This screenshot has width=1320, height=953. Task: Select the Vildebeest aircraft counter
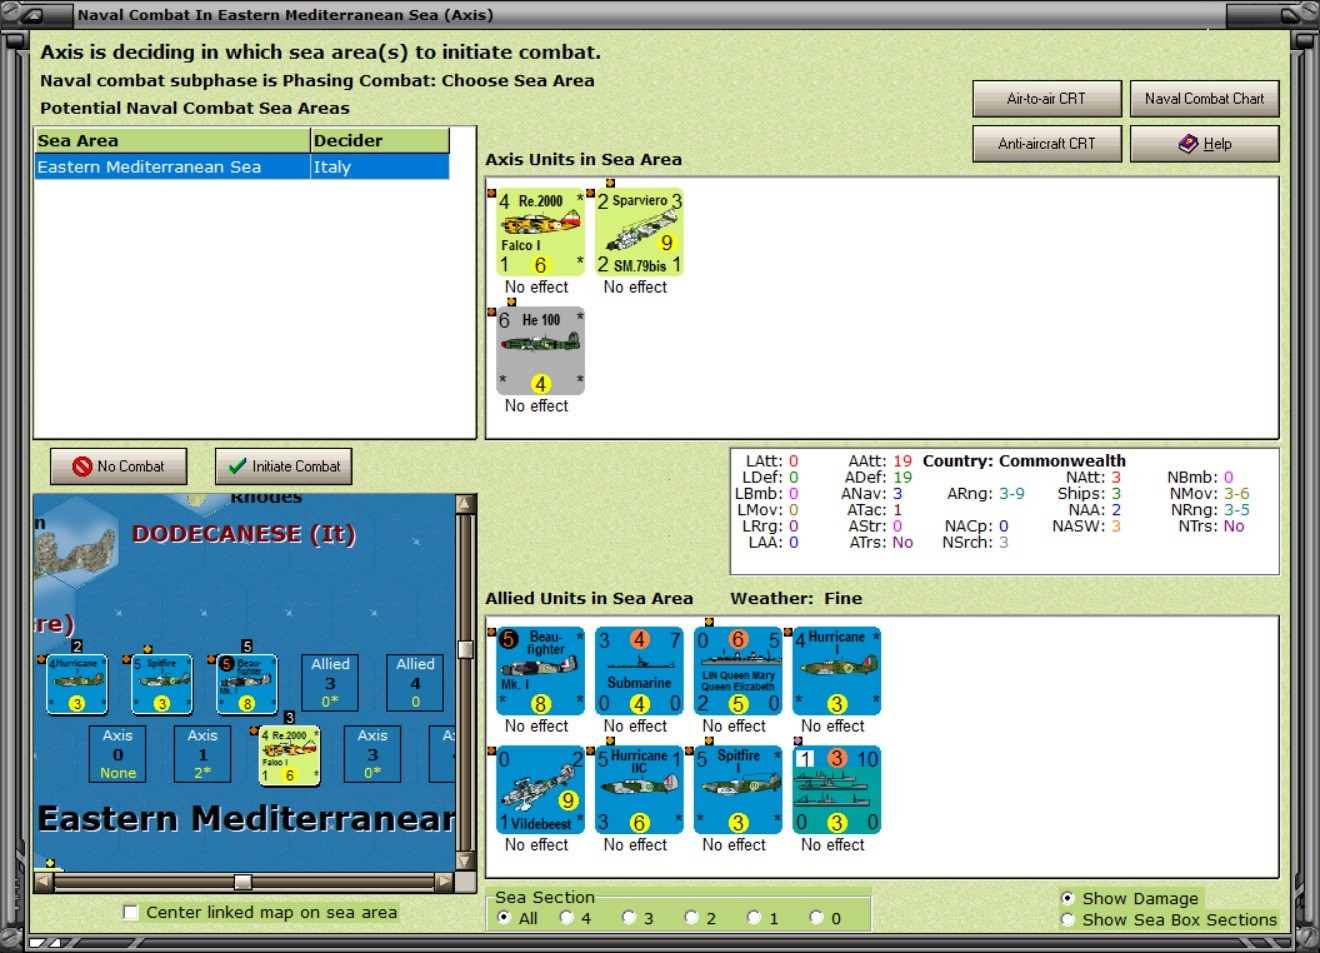click(x=540, y=790)
